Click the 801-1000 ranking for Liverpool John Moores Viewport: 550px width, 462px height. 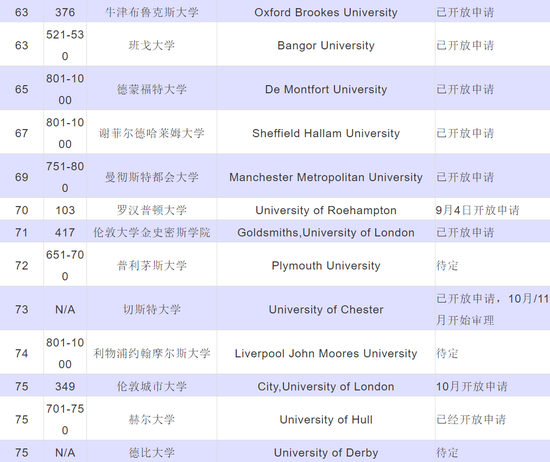tap(65, 353)
